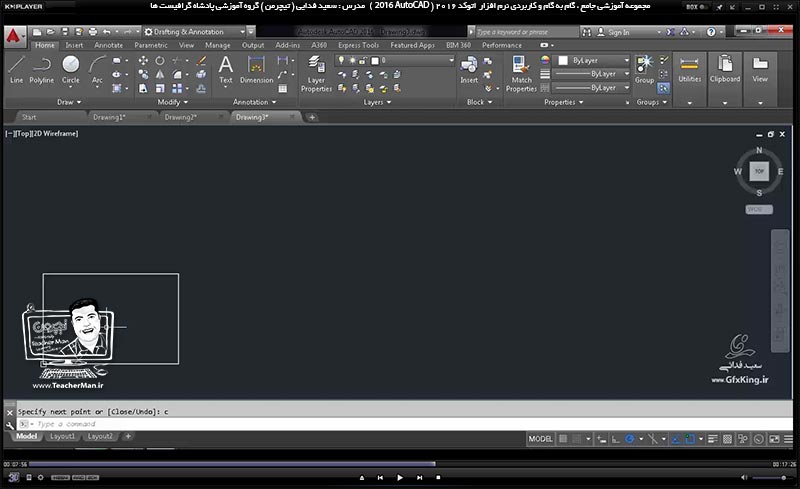
Task: Toggle transparency display in status bar
Action: point(728,439)
